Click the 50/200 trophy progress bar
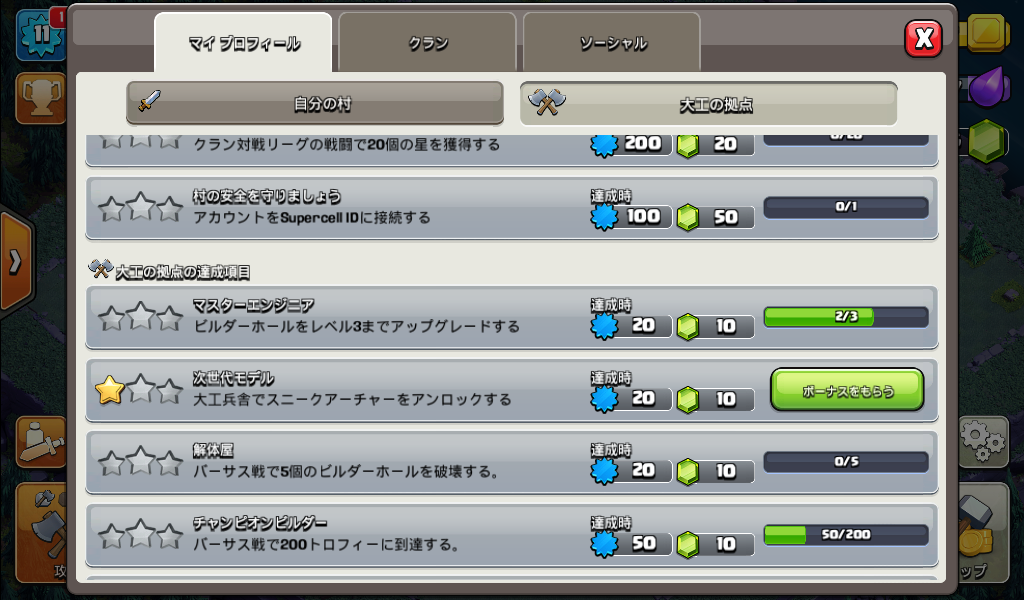This screenshot has height=600, width=1024. 846,535
